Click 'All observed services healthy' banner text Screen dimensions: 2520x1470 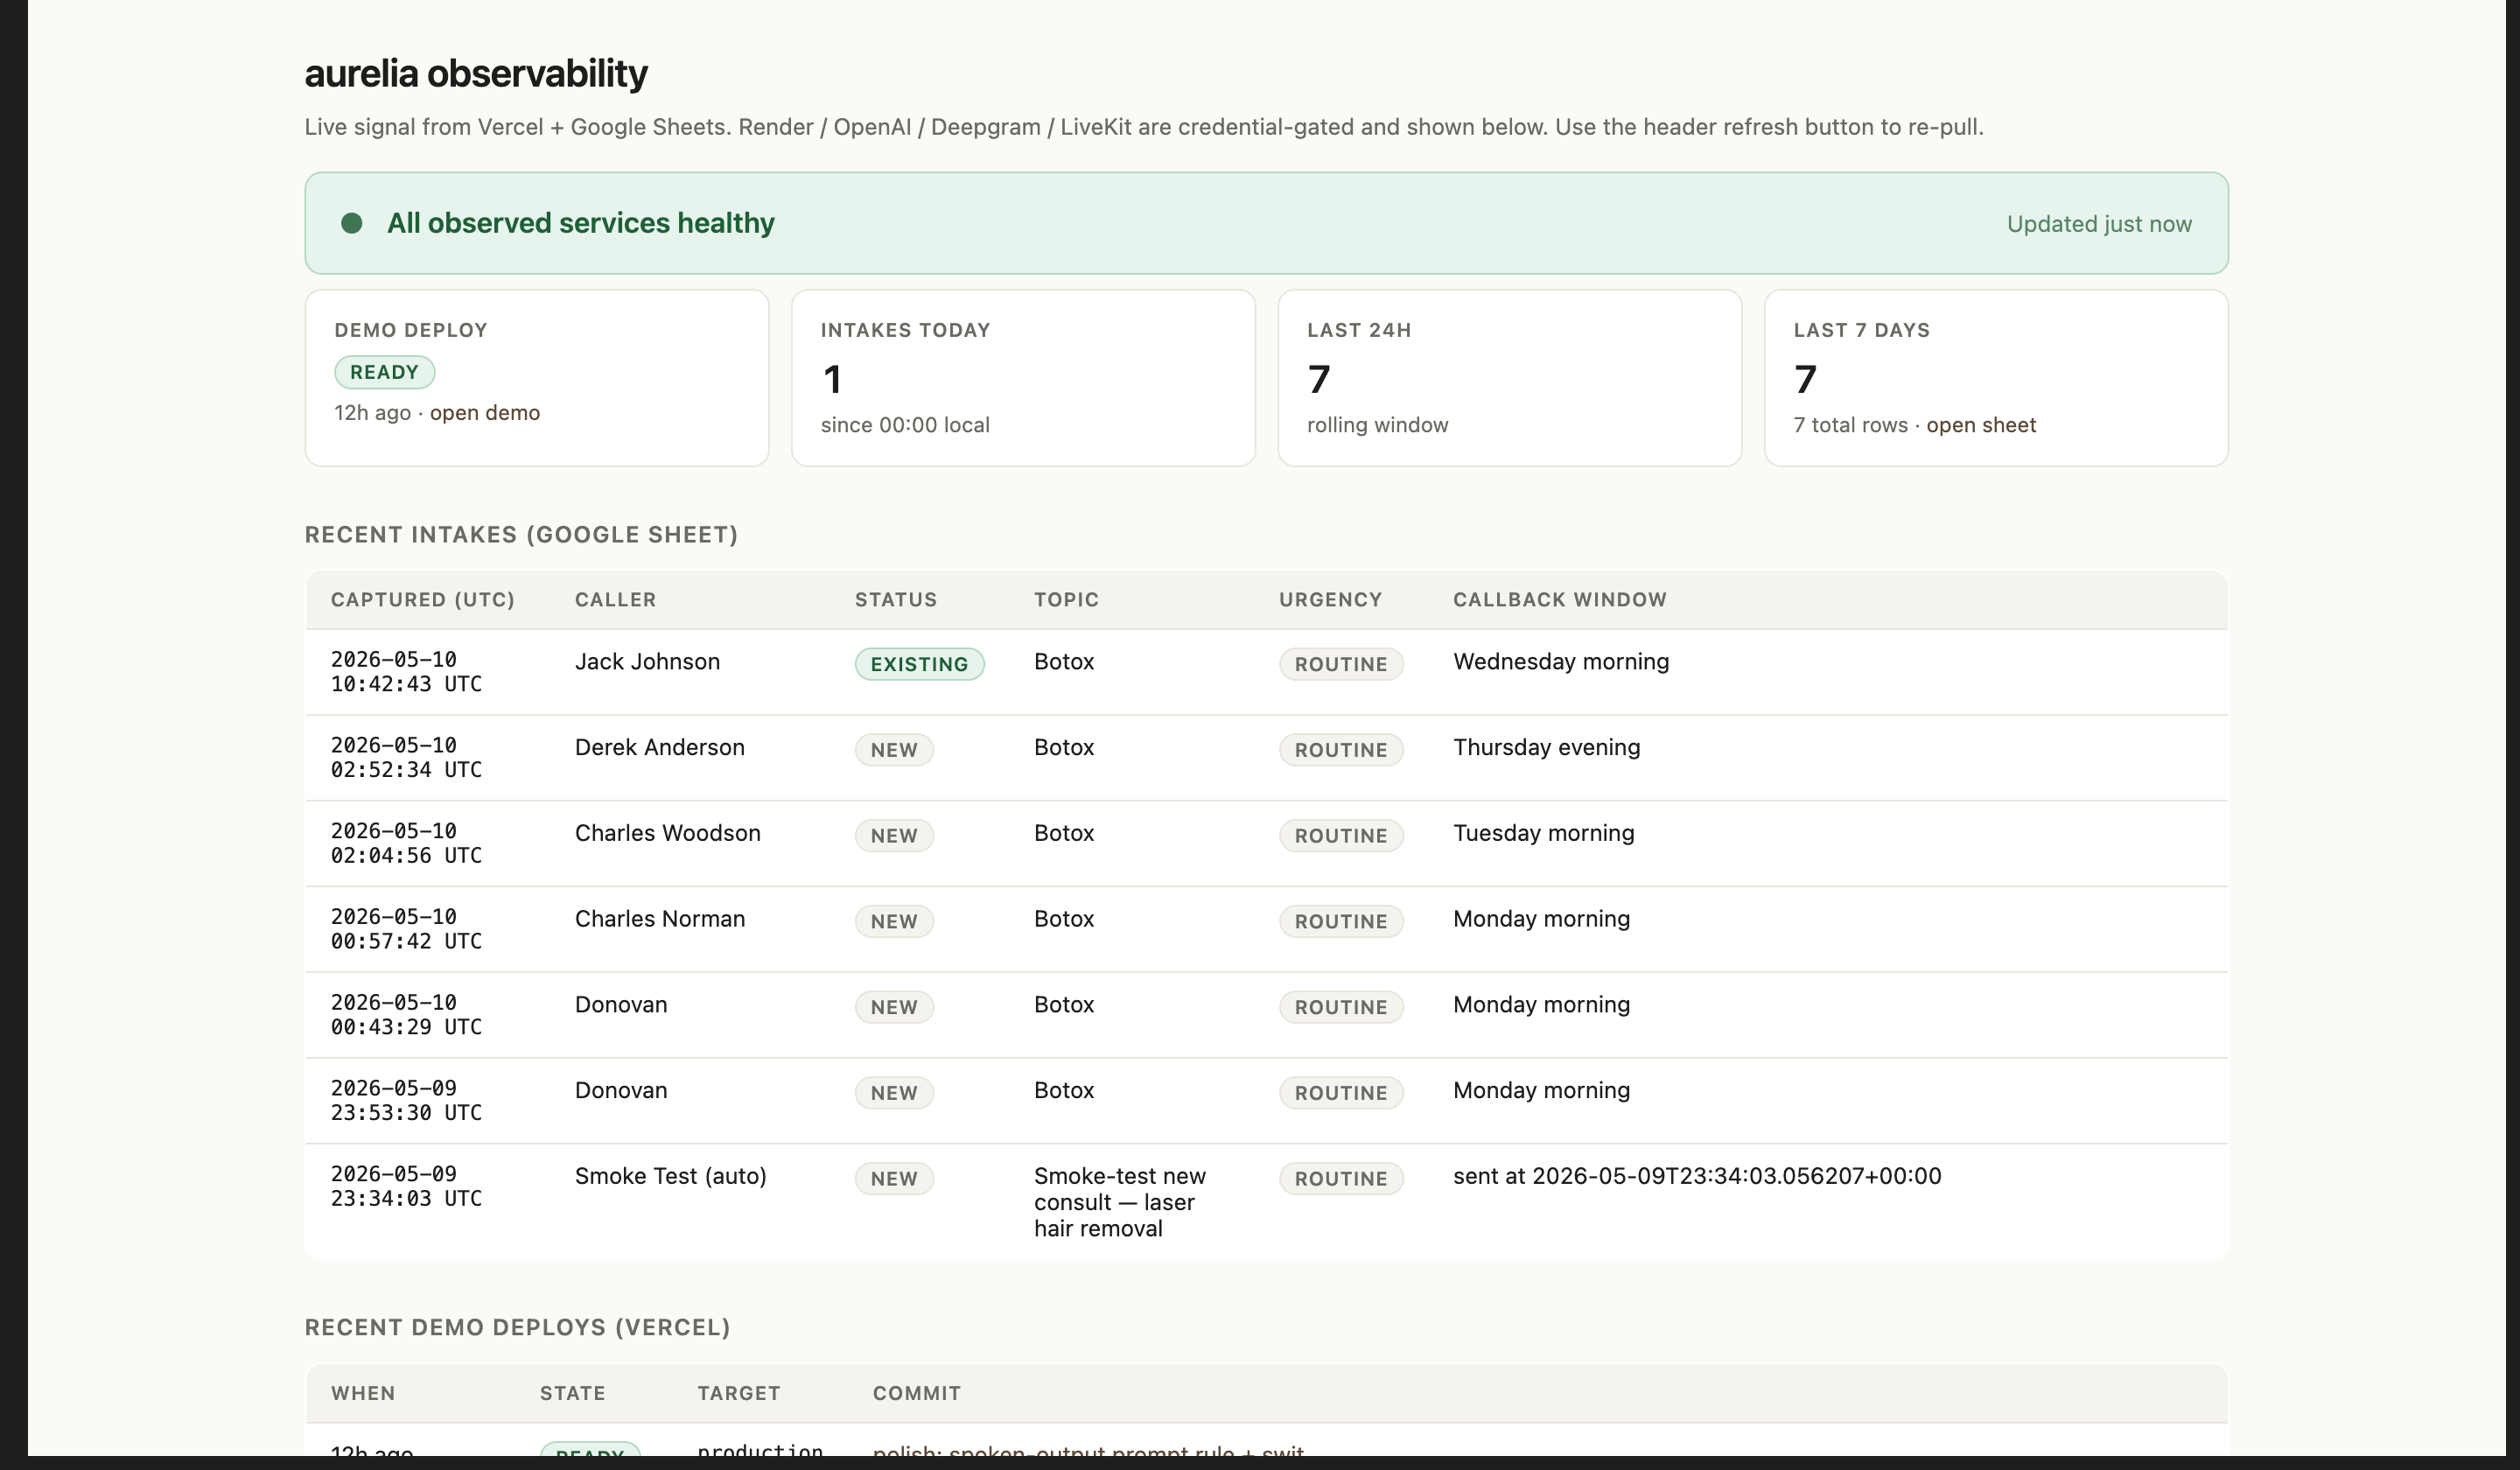tap(580, 223)
